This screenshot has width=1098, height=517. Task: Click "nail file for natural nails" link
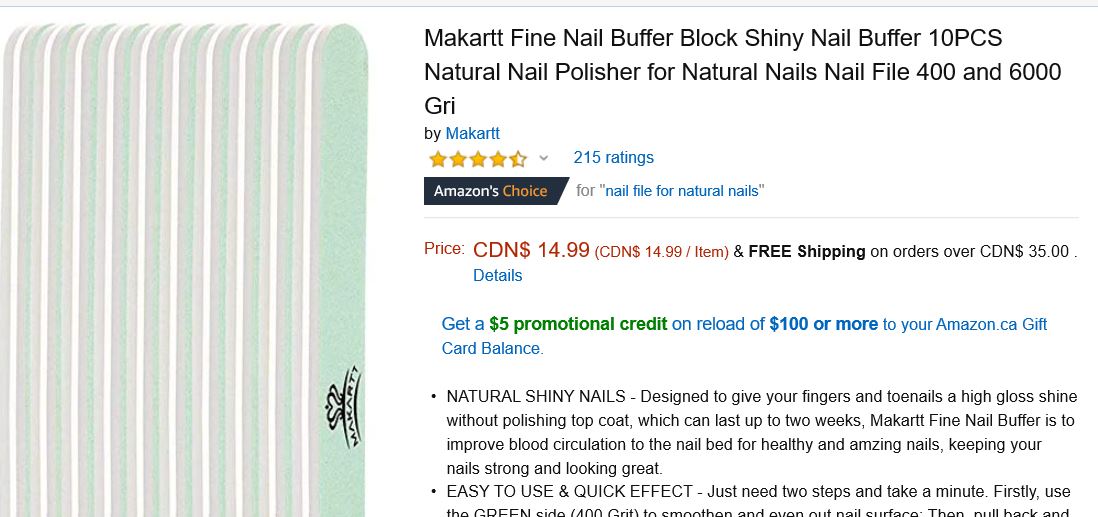(x=682, y=191)
